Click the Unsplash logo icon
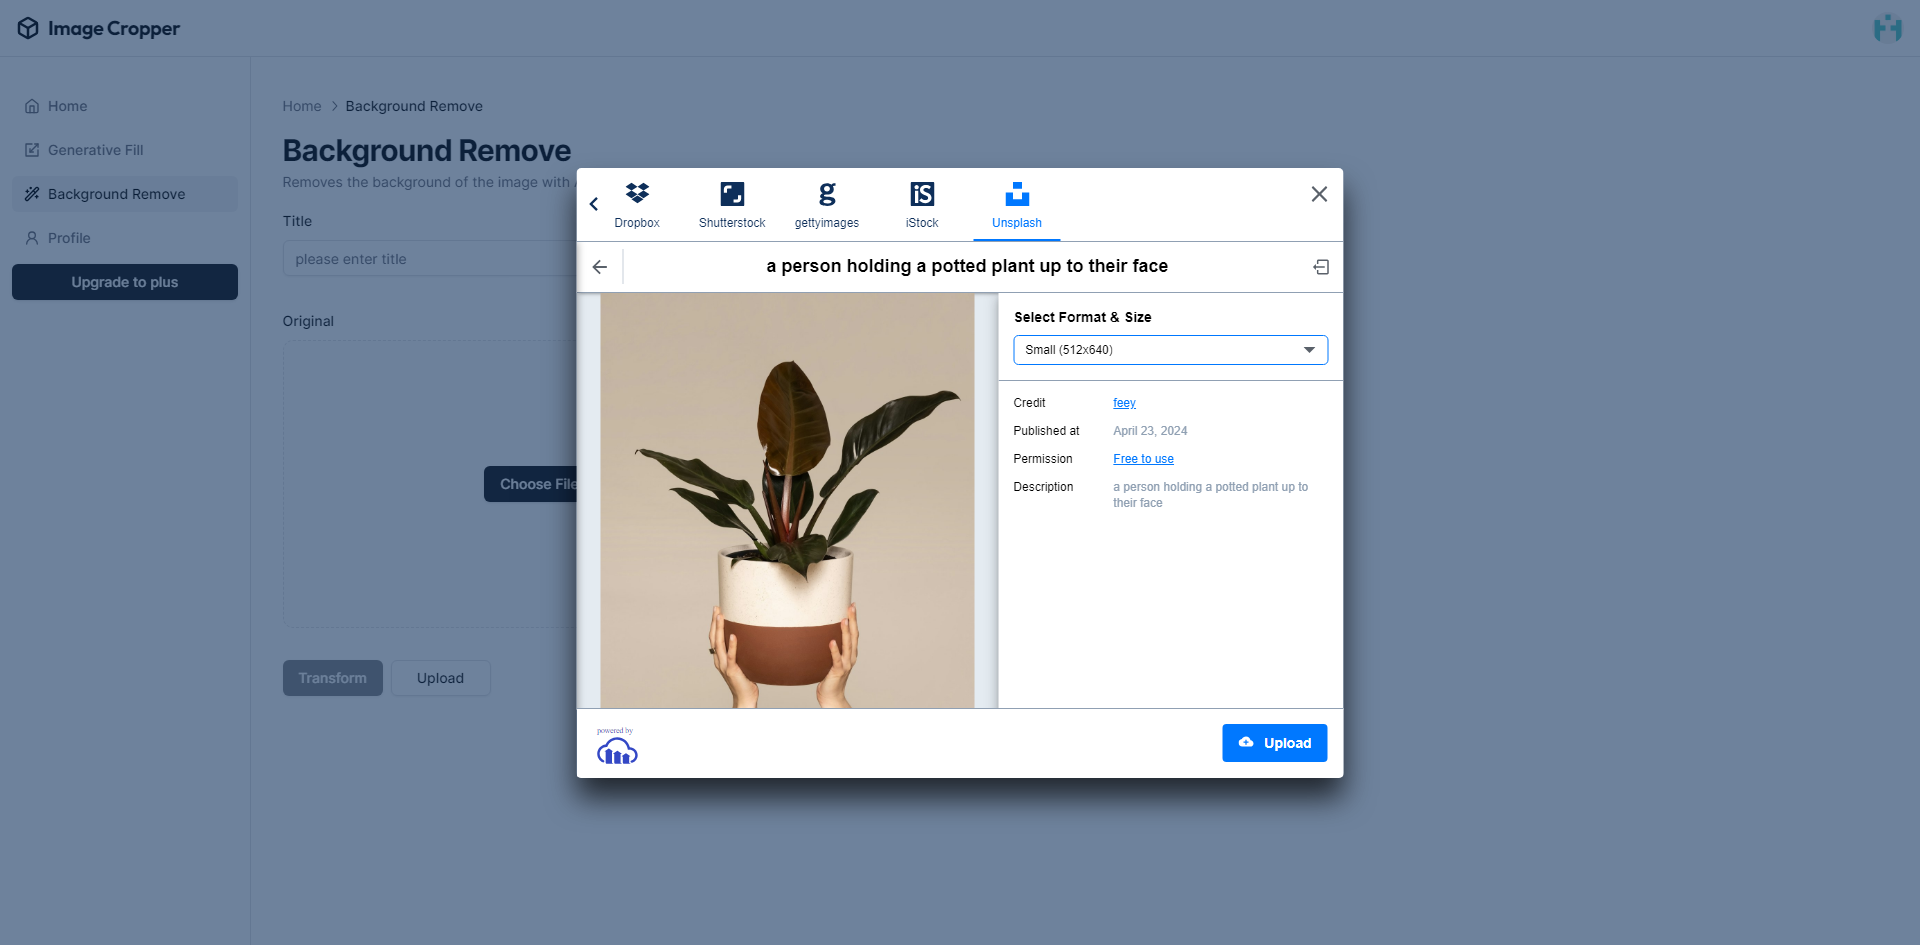Viewport: 1920px width, 945px height. [1017, 193]
